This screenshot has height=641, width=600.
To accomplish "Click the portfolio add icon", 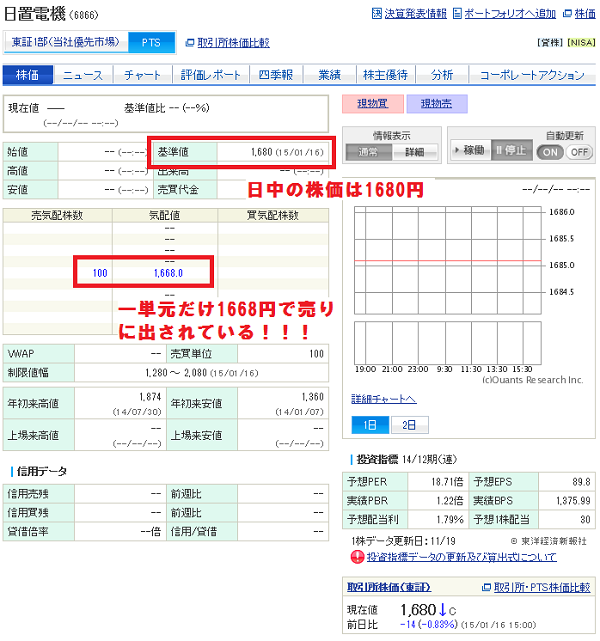I will tap(457, 13).
